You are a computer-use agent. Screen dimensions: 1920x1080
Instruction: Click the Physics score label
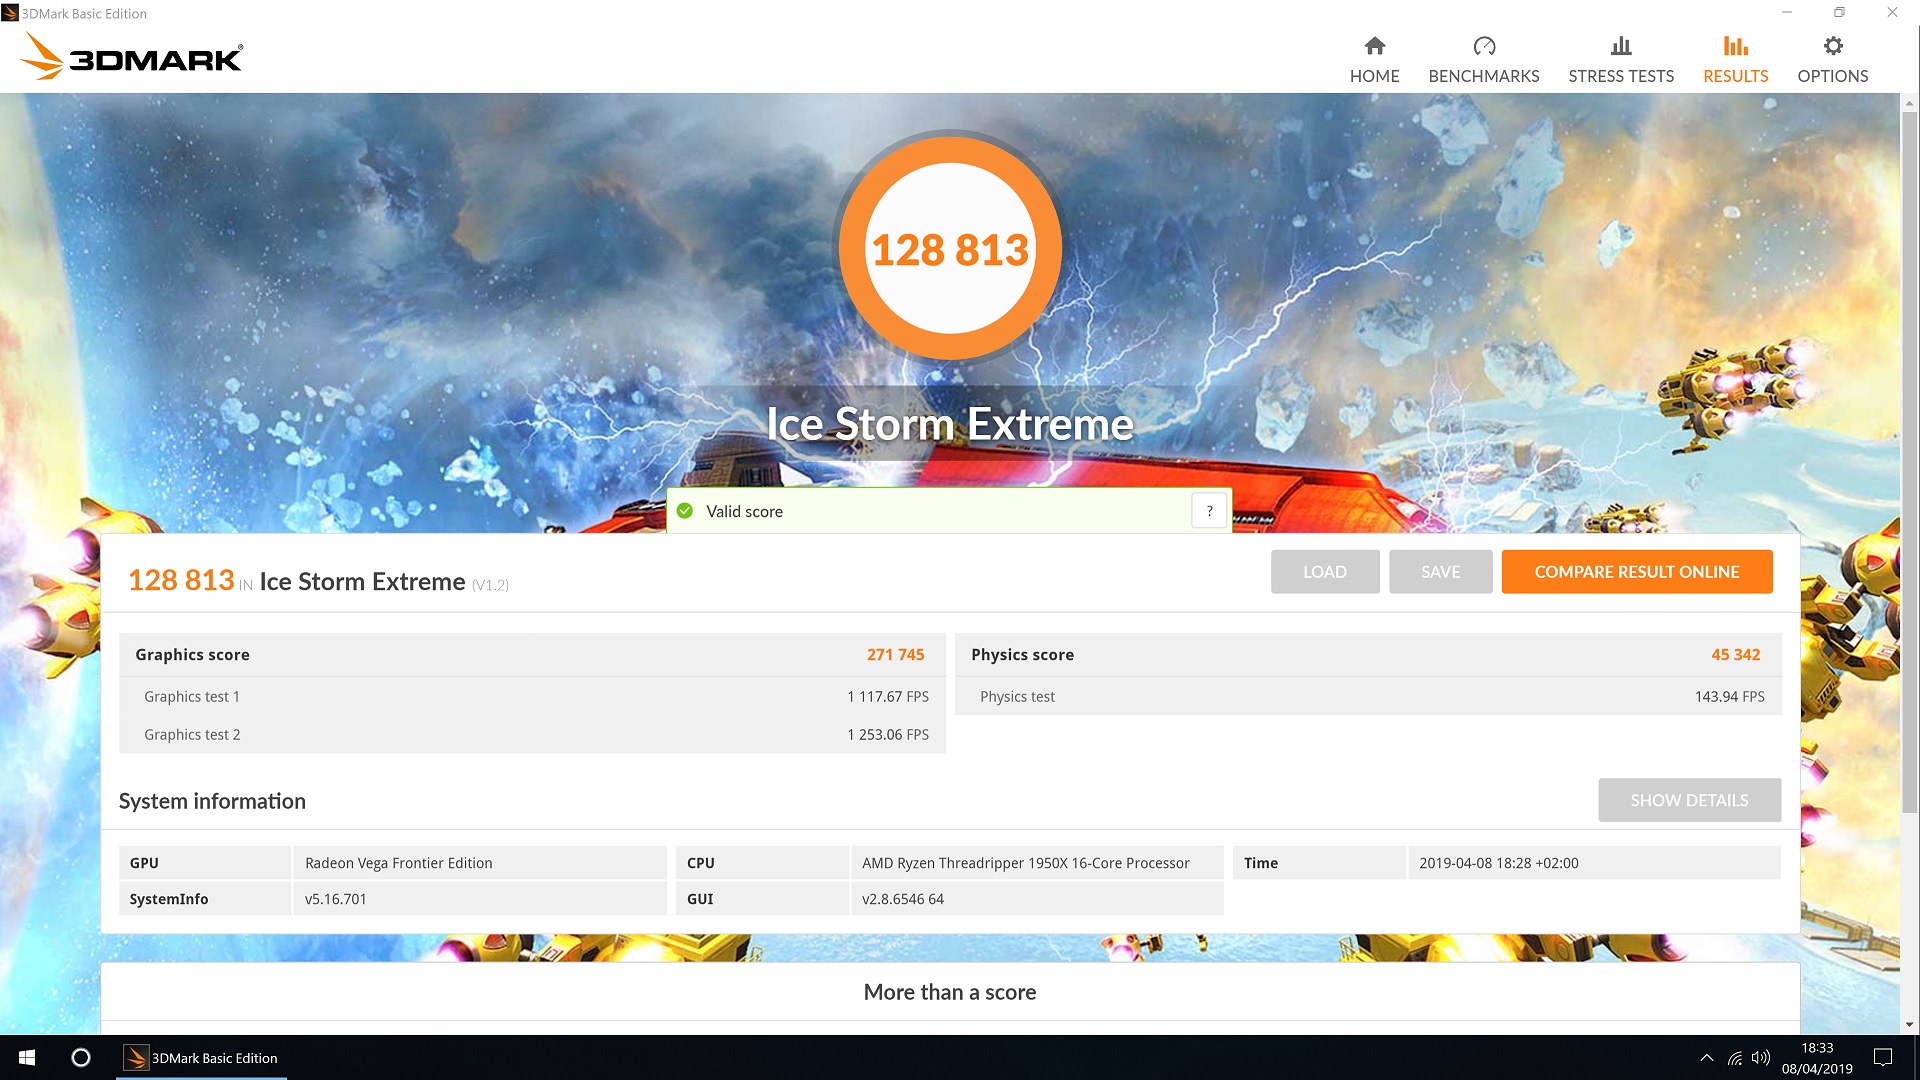(x=1022, y=654)
